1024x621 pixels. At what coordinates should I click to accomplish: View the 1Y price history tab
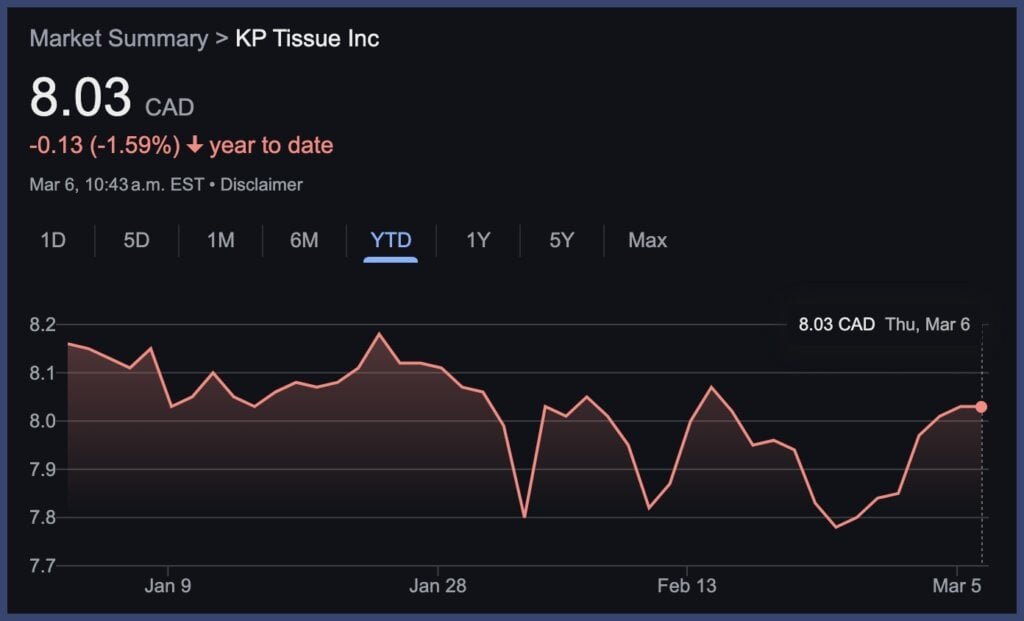pos(478,240)
